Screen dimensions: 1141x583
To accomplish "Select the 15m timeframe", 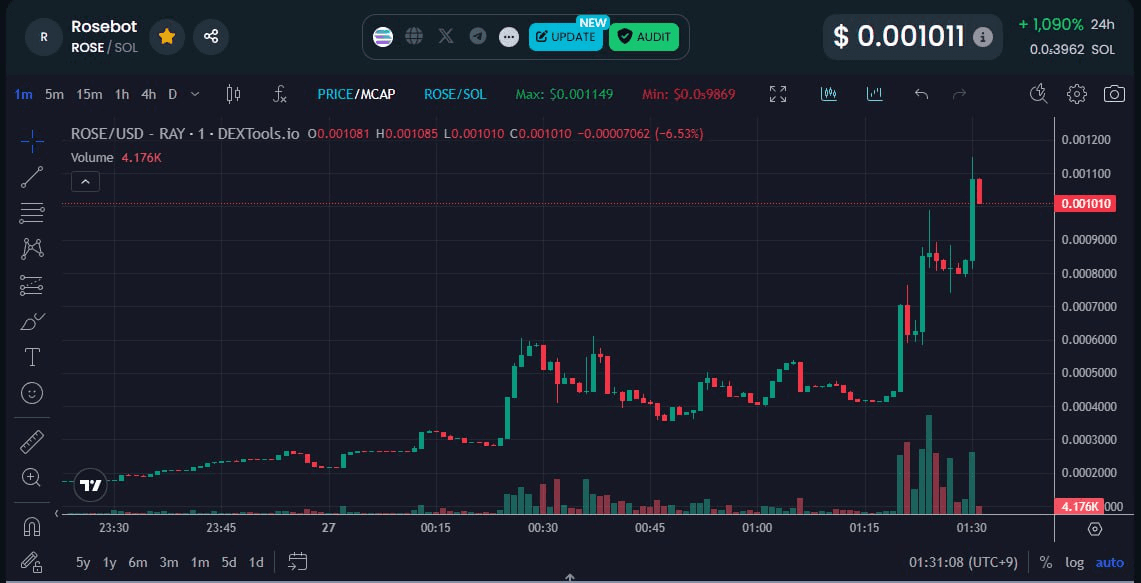I will 89,94.
